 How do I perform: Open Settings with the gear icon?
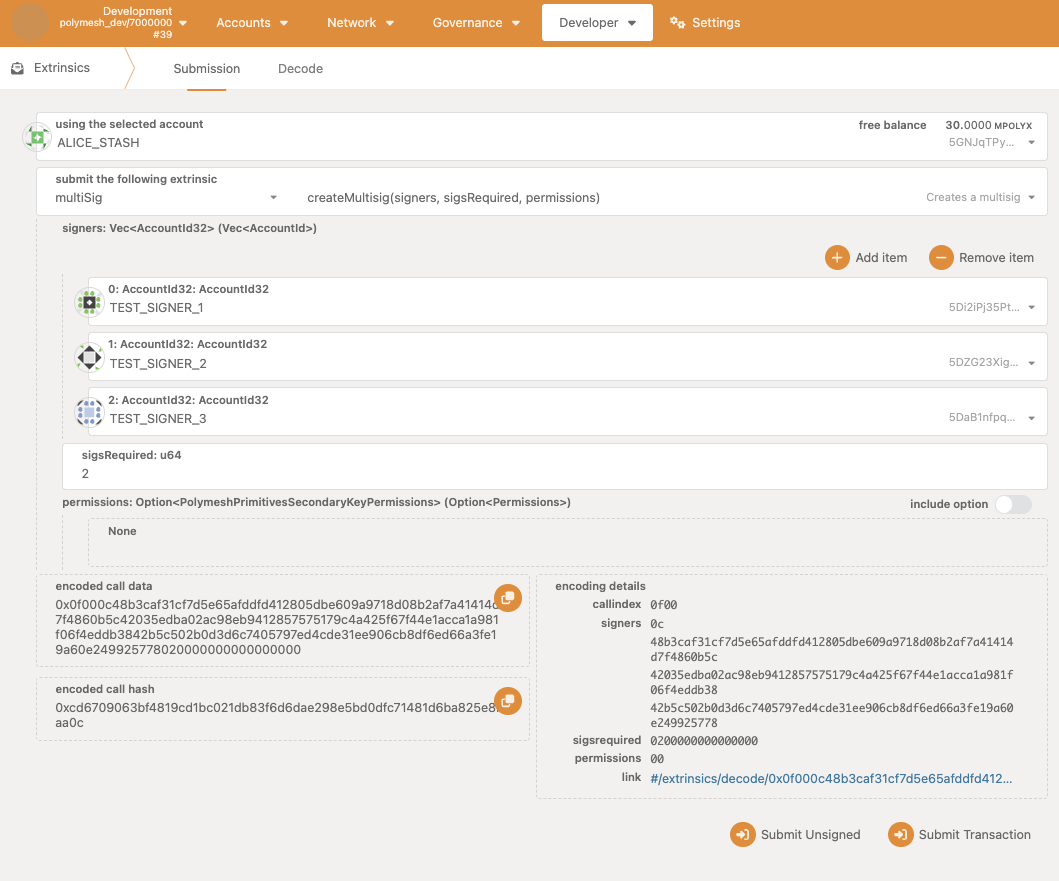678,23
